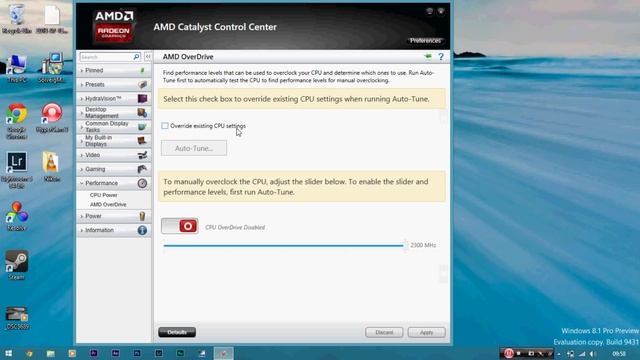This screenshot has width=640, height=360.
Task: Toggle the CPU OverDrive switch on
Action: point(180,226)
